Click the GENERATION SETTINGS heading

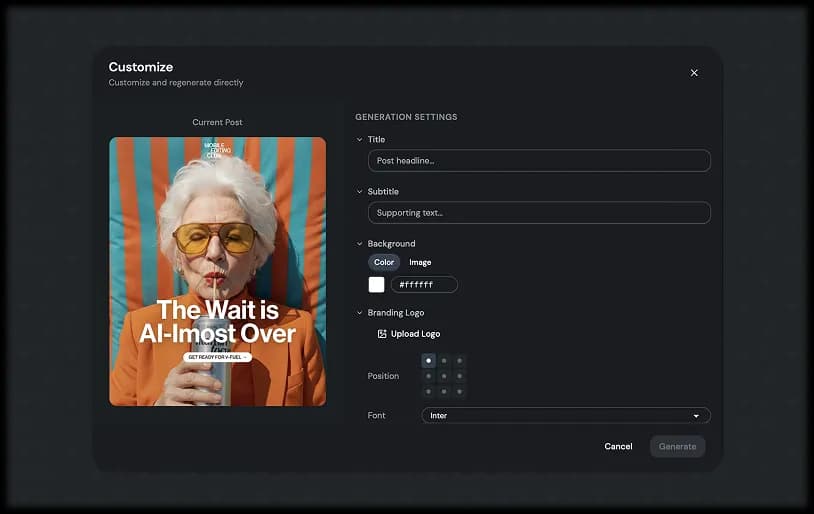[x=406, y=117]
